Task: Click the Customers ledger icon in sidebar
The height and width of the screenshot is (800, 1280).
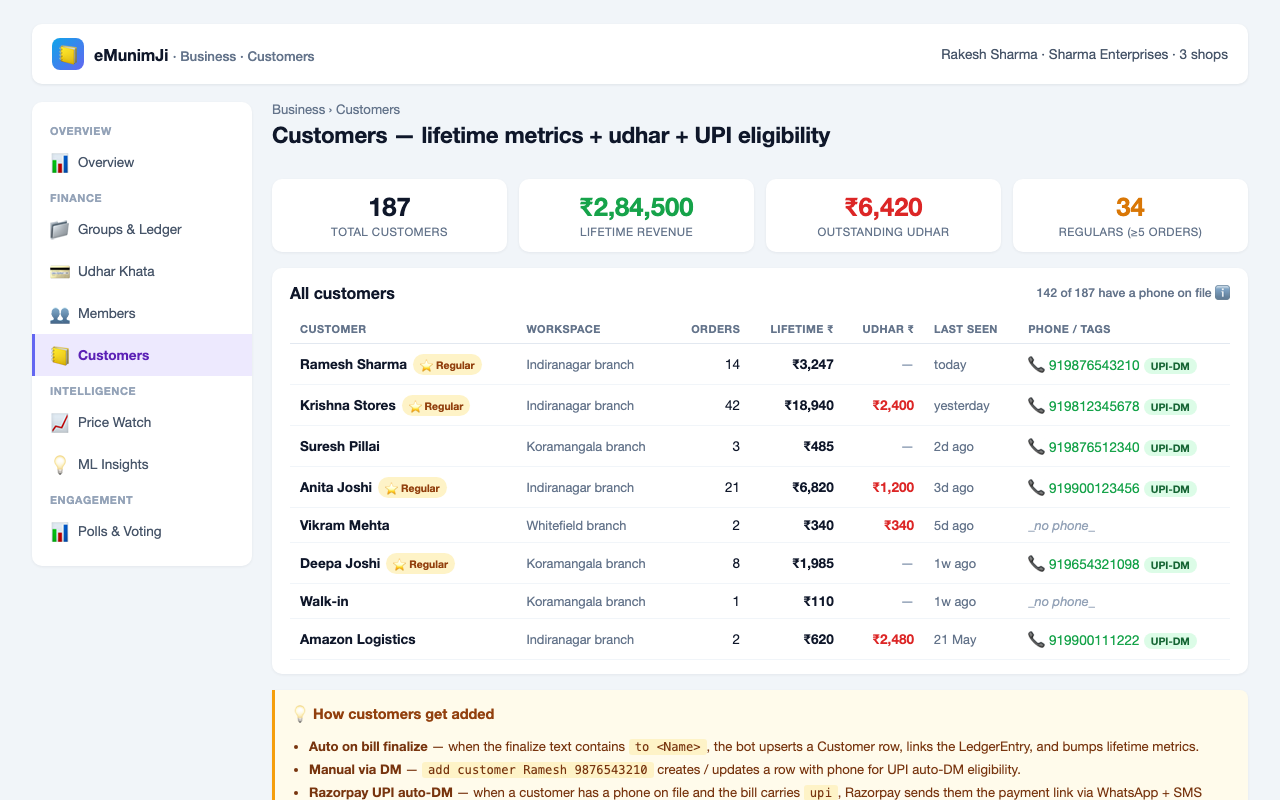Action: (60, 355)
